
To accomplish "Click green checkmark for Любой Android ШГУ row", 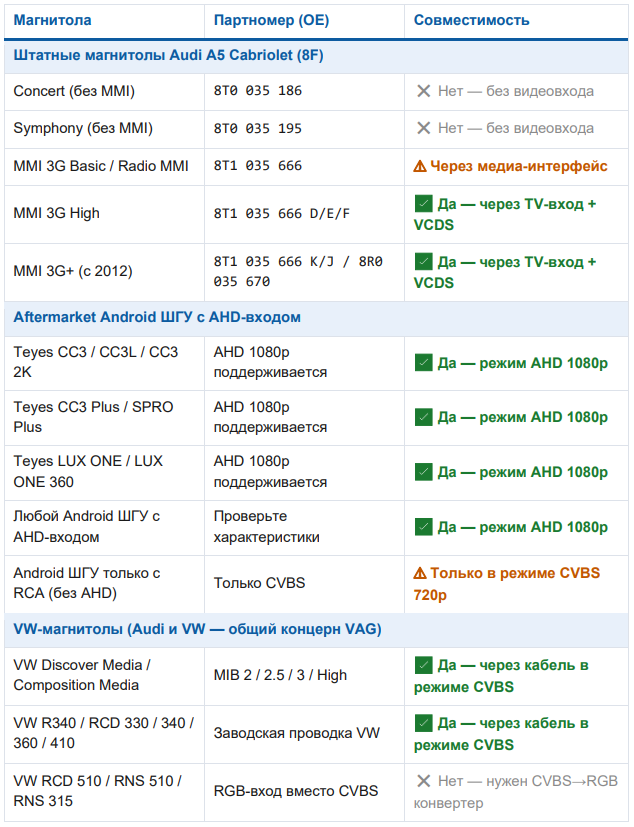I will pos(424,527).
